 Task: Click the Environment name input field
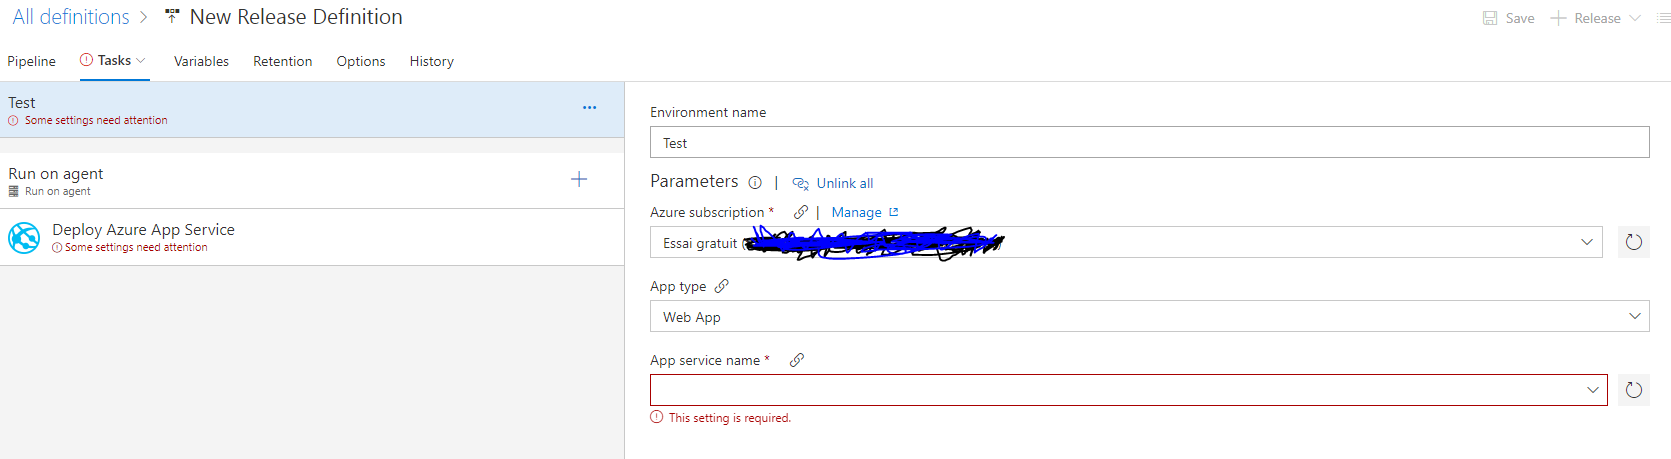(1148, 143)
